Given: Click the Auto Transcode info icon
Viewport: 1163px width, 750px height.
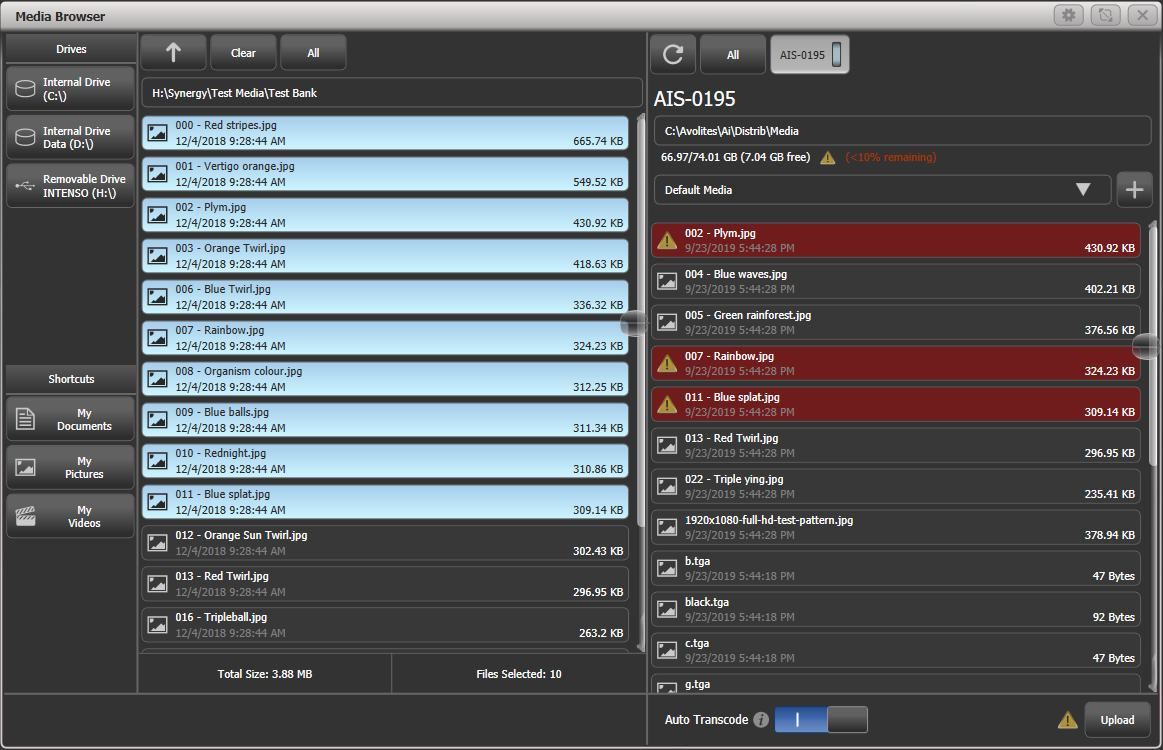Looking at the screenshot, I should pos(761,720).
